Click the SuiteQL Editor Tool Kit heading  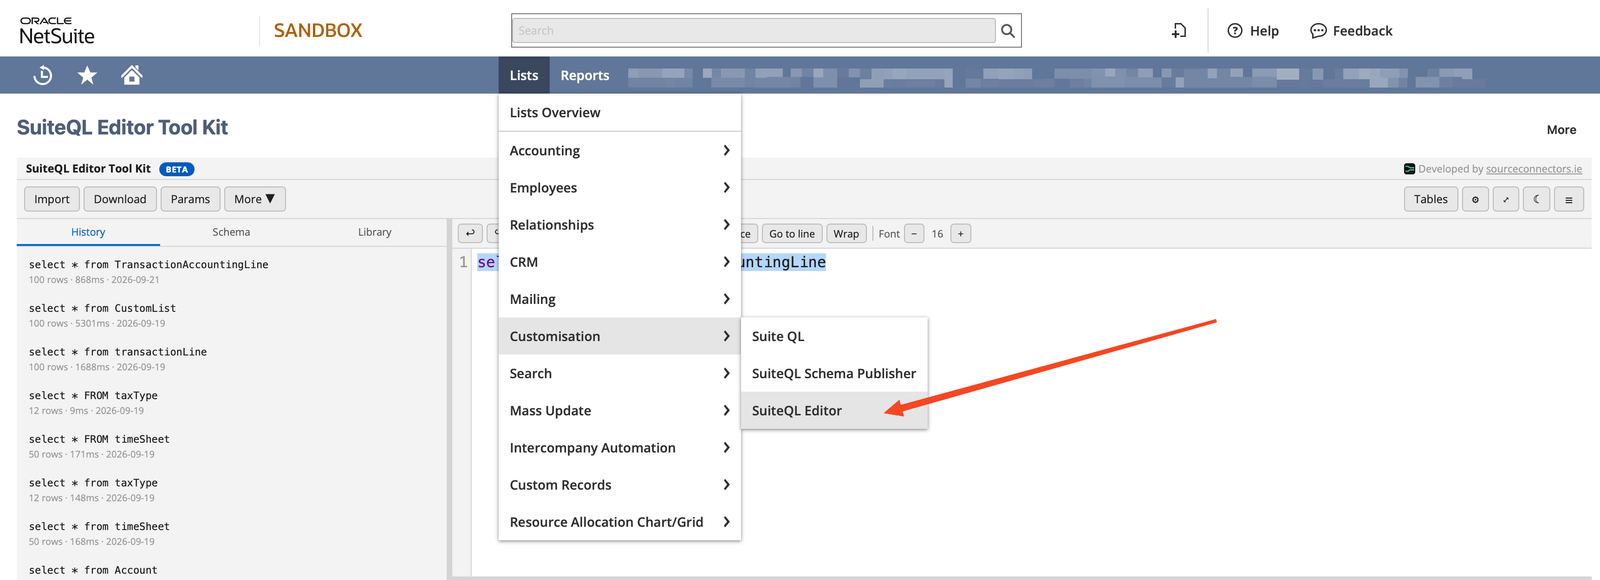point(122,127)
